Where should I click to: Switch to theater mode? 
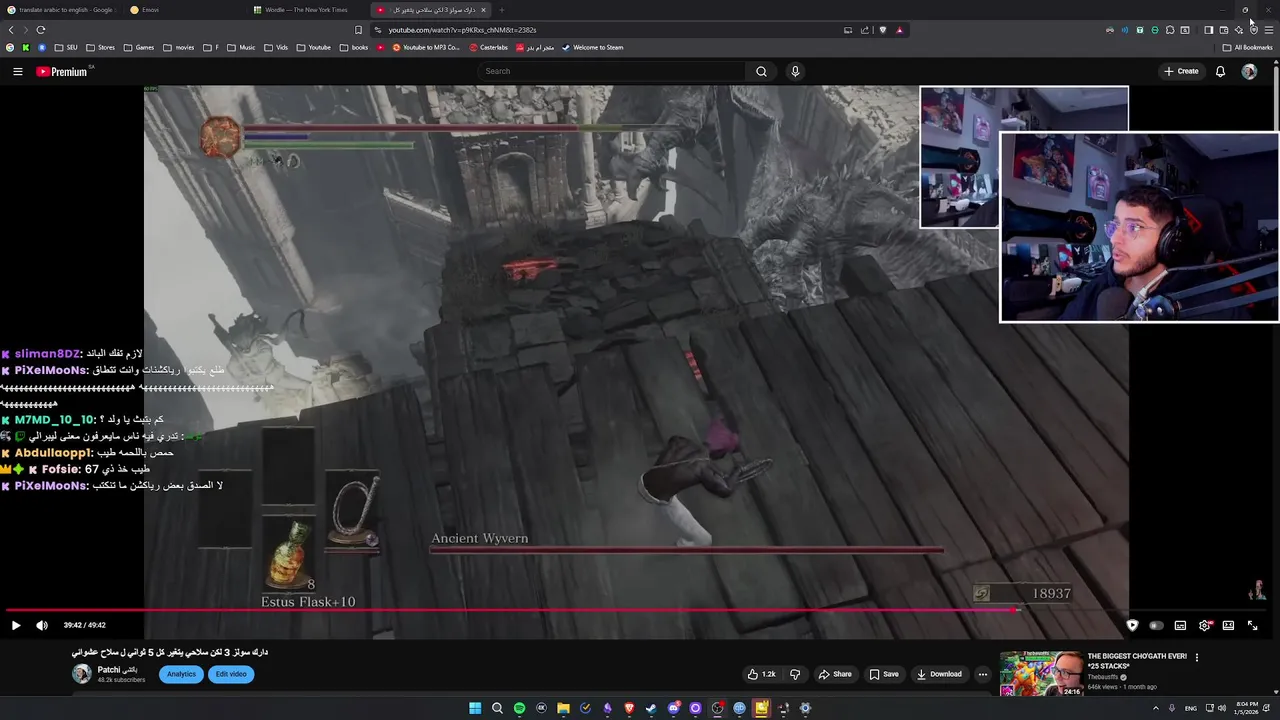pos(1228,625)
